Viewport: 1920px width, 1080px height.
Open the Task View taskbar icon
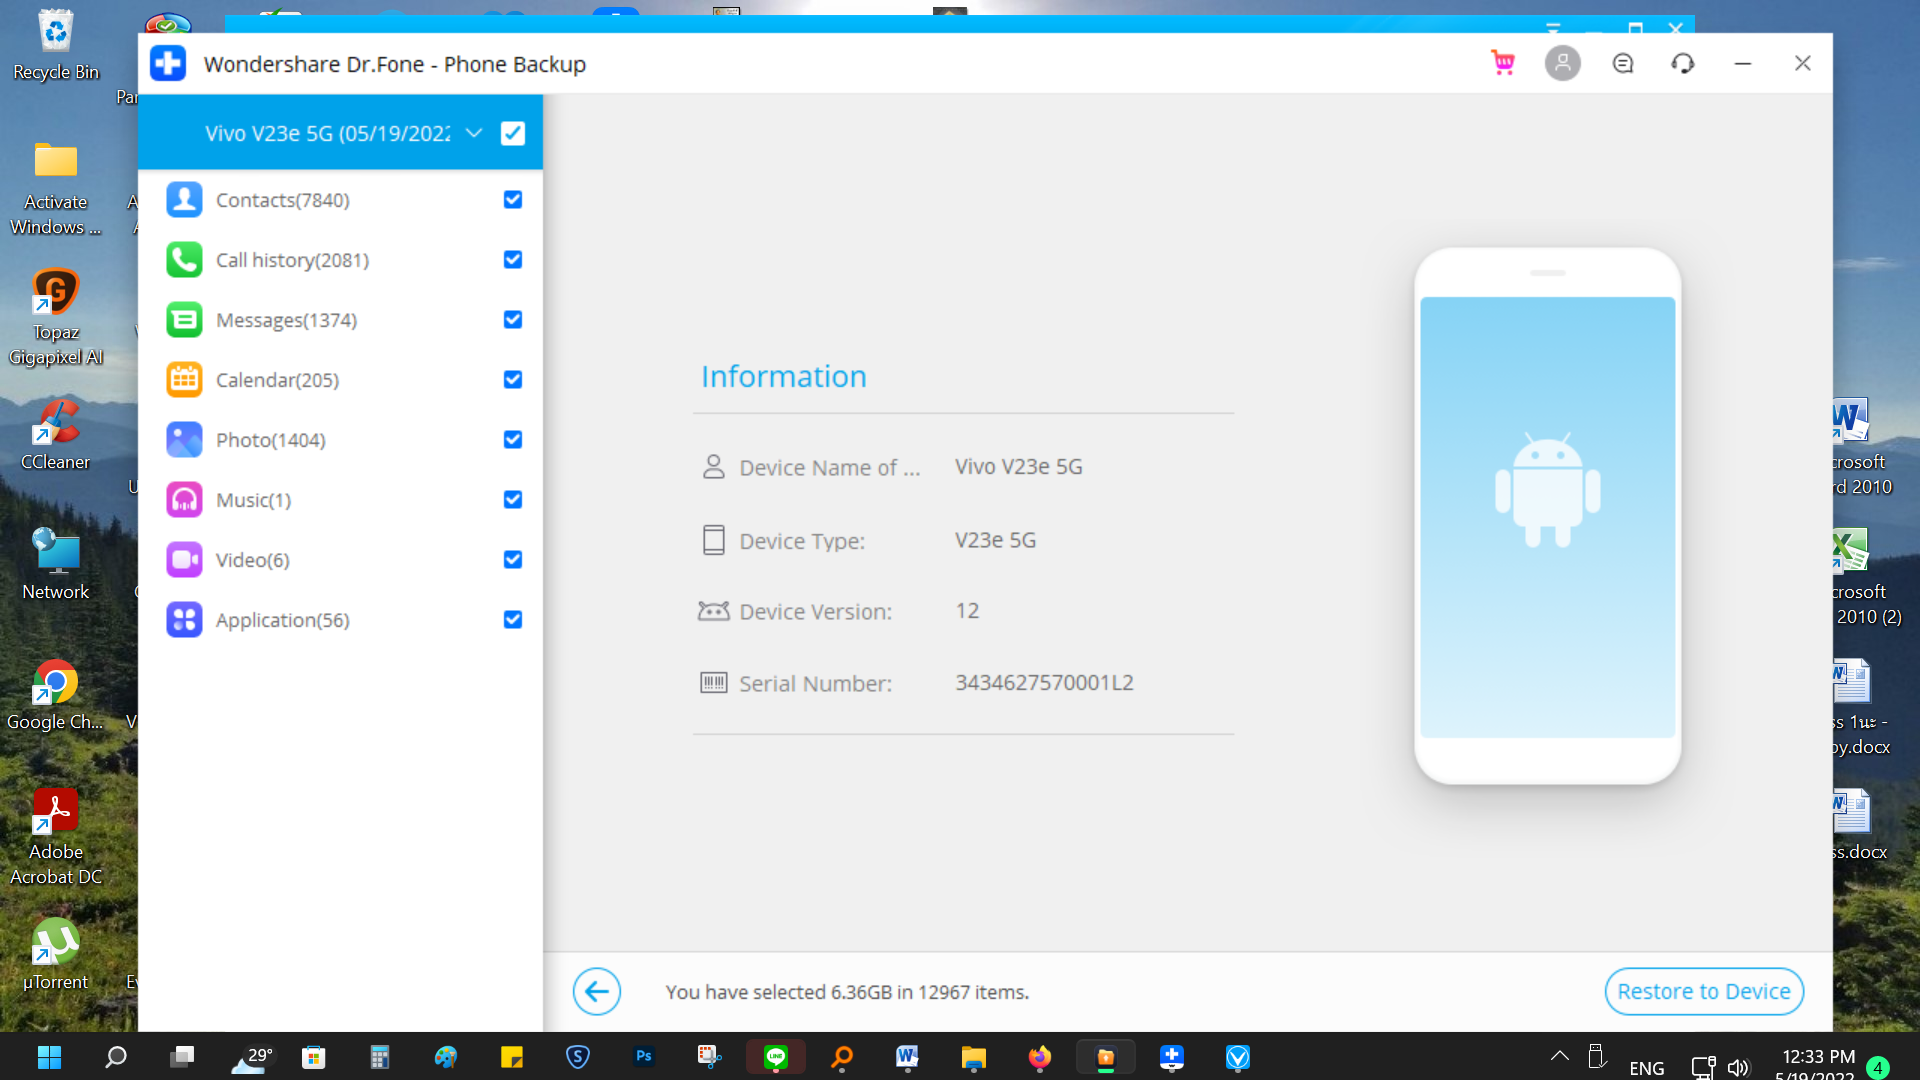(x=182, y=1057)
